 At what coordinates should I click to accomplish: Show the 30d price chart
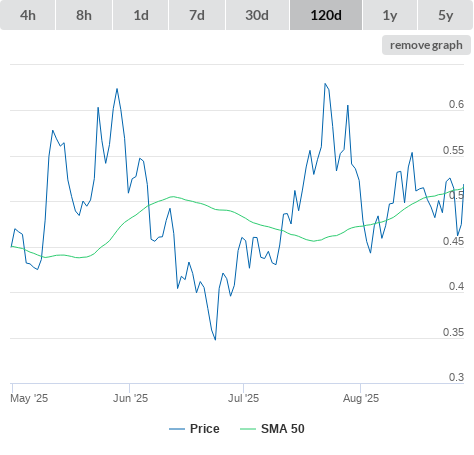[x=257, y=15]
